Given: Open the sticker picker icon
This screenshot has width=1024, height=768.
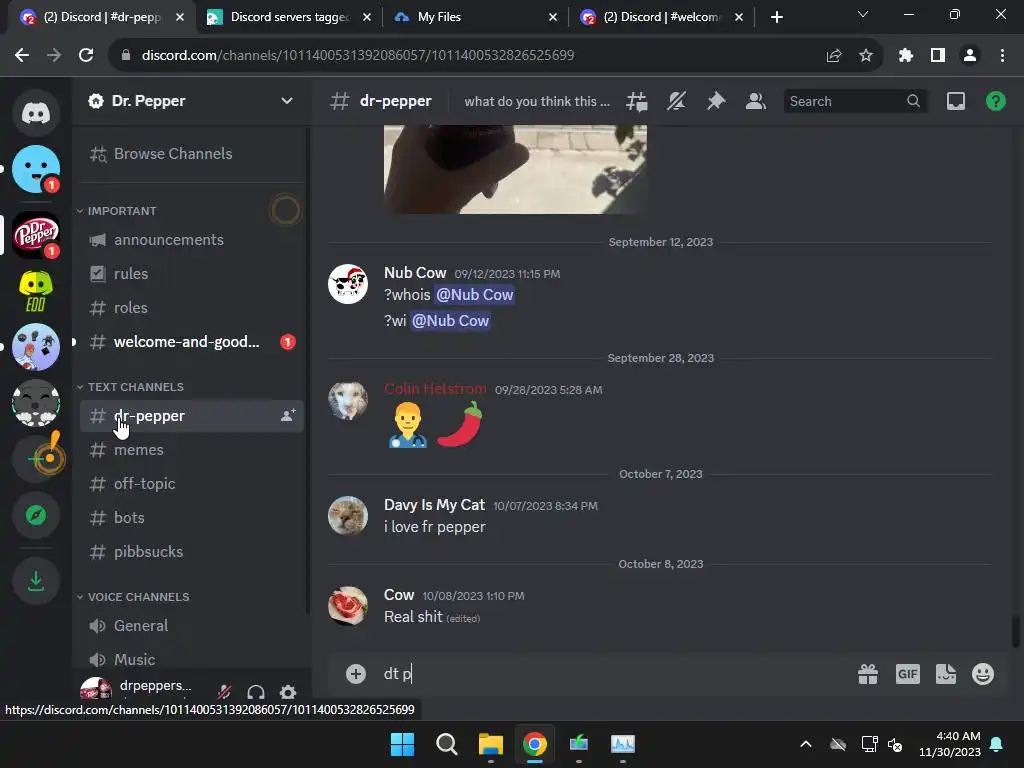Looking at the screenshot, I should coord(946,673).
